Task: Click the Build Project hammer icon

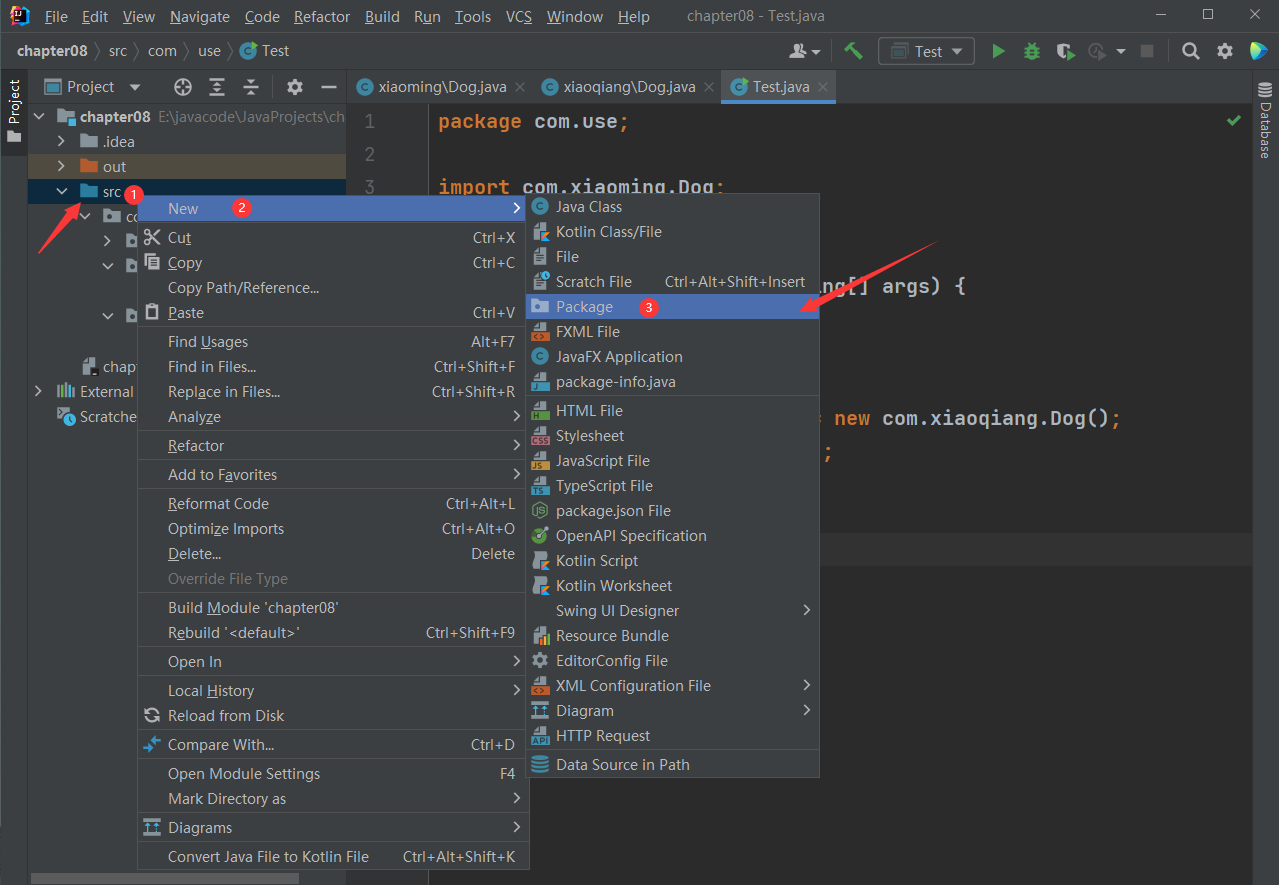Action: click(x=853, y=51)
